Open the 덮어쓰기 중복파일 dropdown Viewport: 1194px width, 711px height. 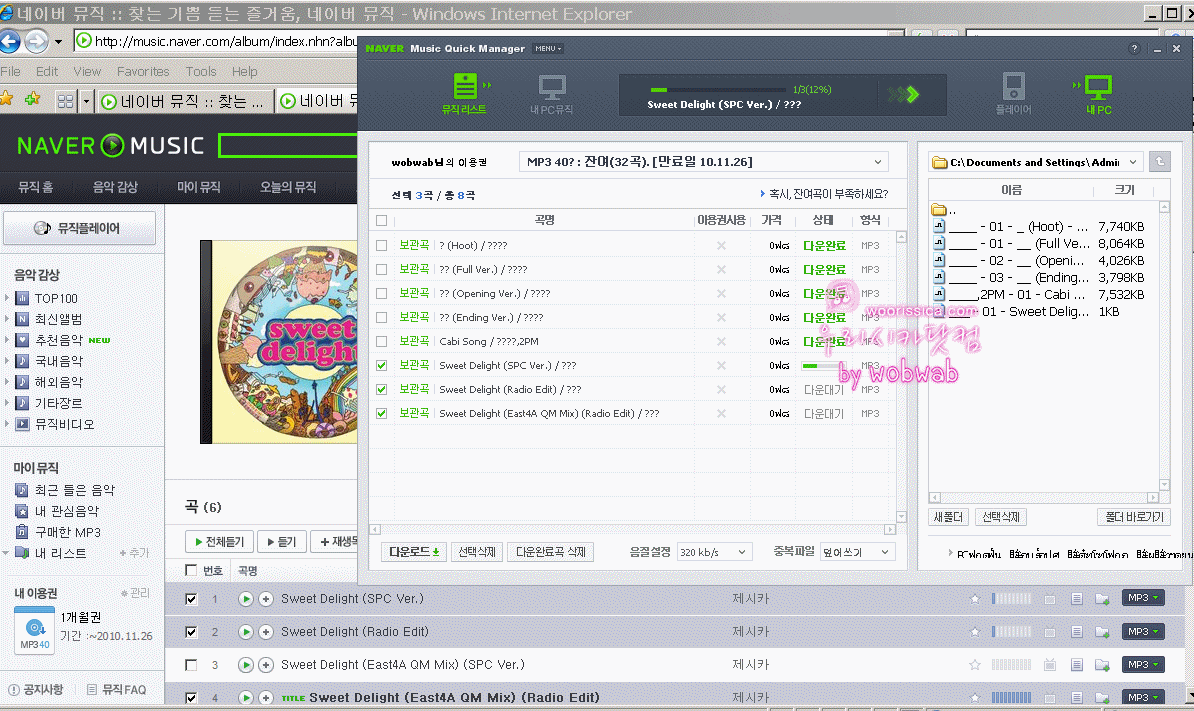pos(857,552)
